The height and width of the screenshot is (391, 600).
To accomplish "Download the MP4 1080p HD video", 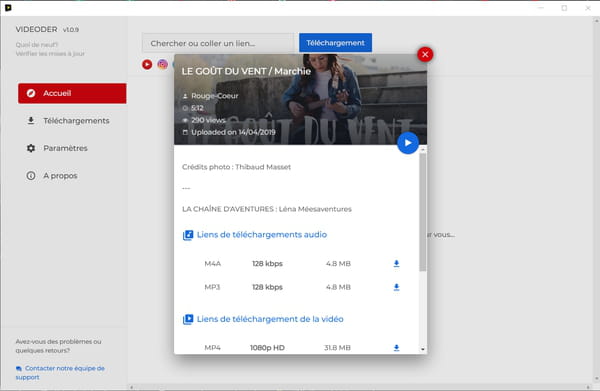I will pos(396,348).
